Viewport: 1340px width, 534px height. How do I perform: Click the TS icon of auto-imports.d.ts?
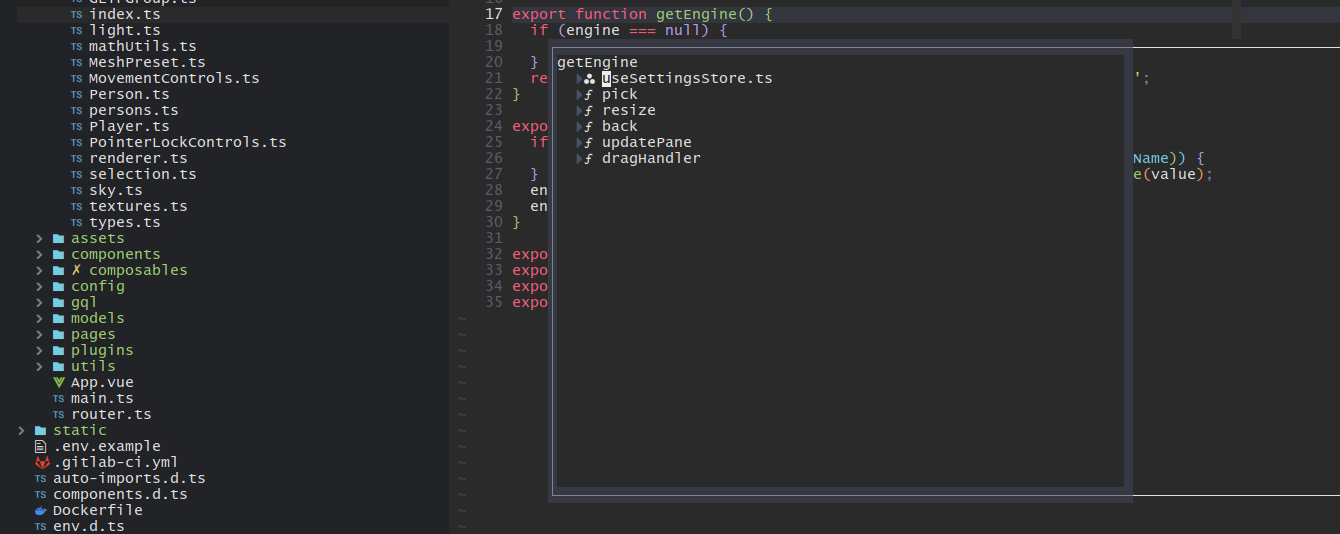click(41, 479)
